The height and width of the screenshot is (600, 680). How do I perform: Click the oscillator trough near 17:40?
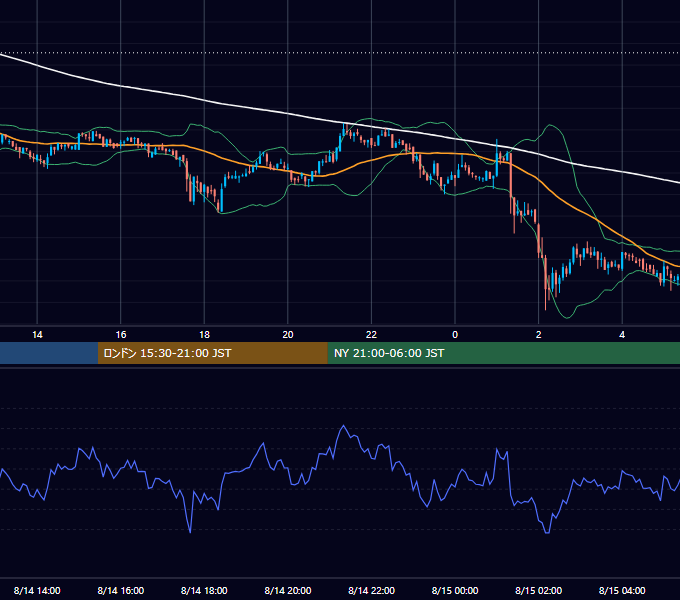(x=190, y=532)
